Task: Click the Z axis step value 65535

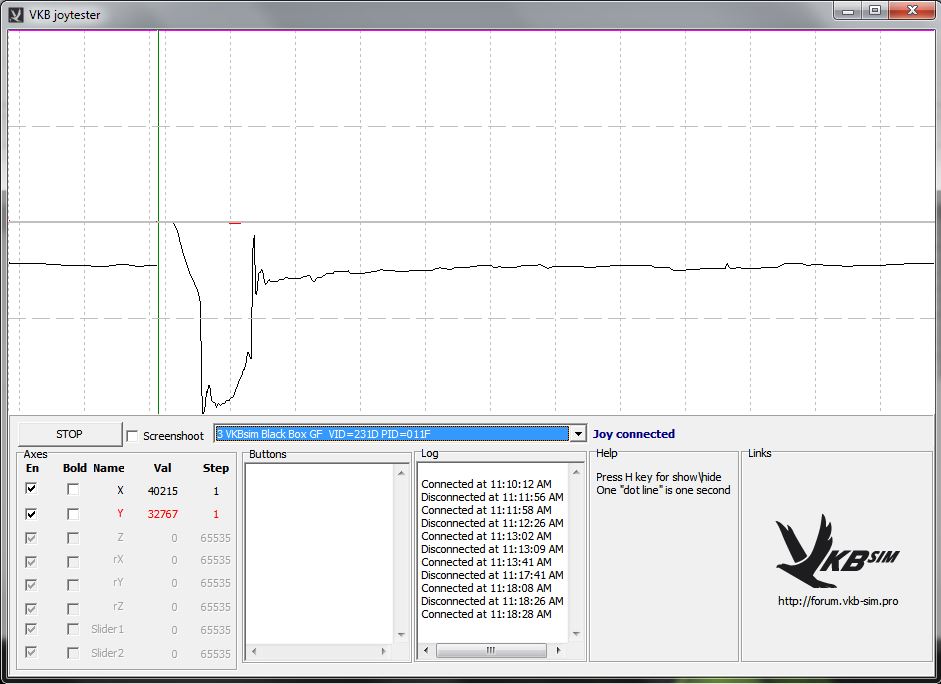Action: coord(215,538)
